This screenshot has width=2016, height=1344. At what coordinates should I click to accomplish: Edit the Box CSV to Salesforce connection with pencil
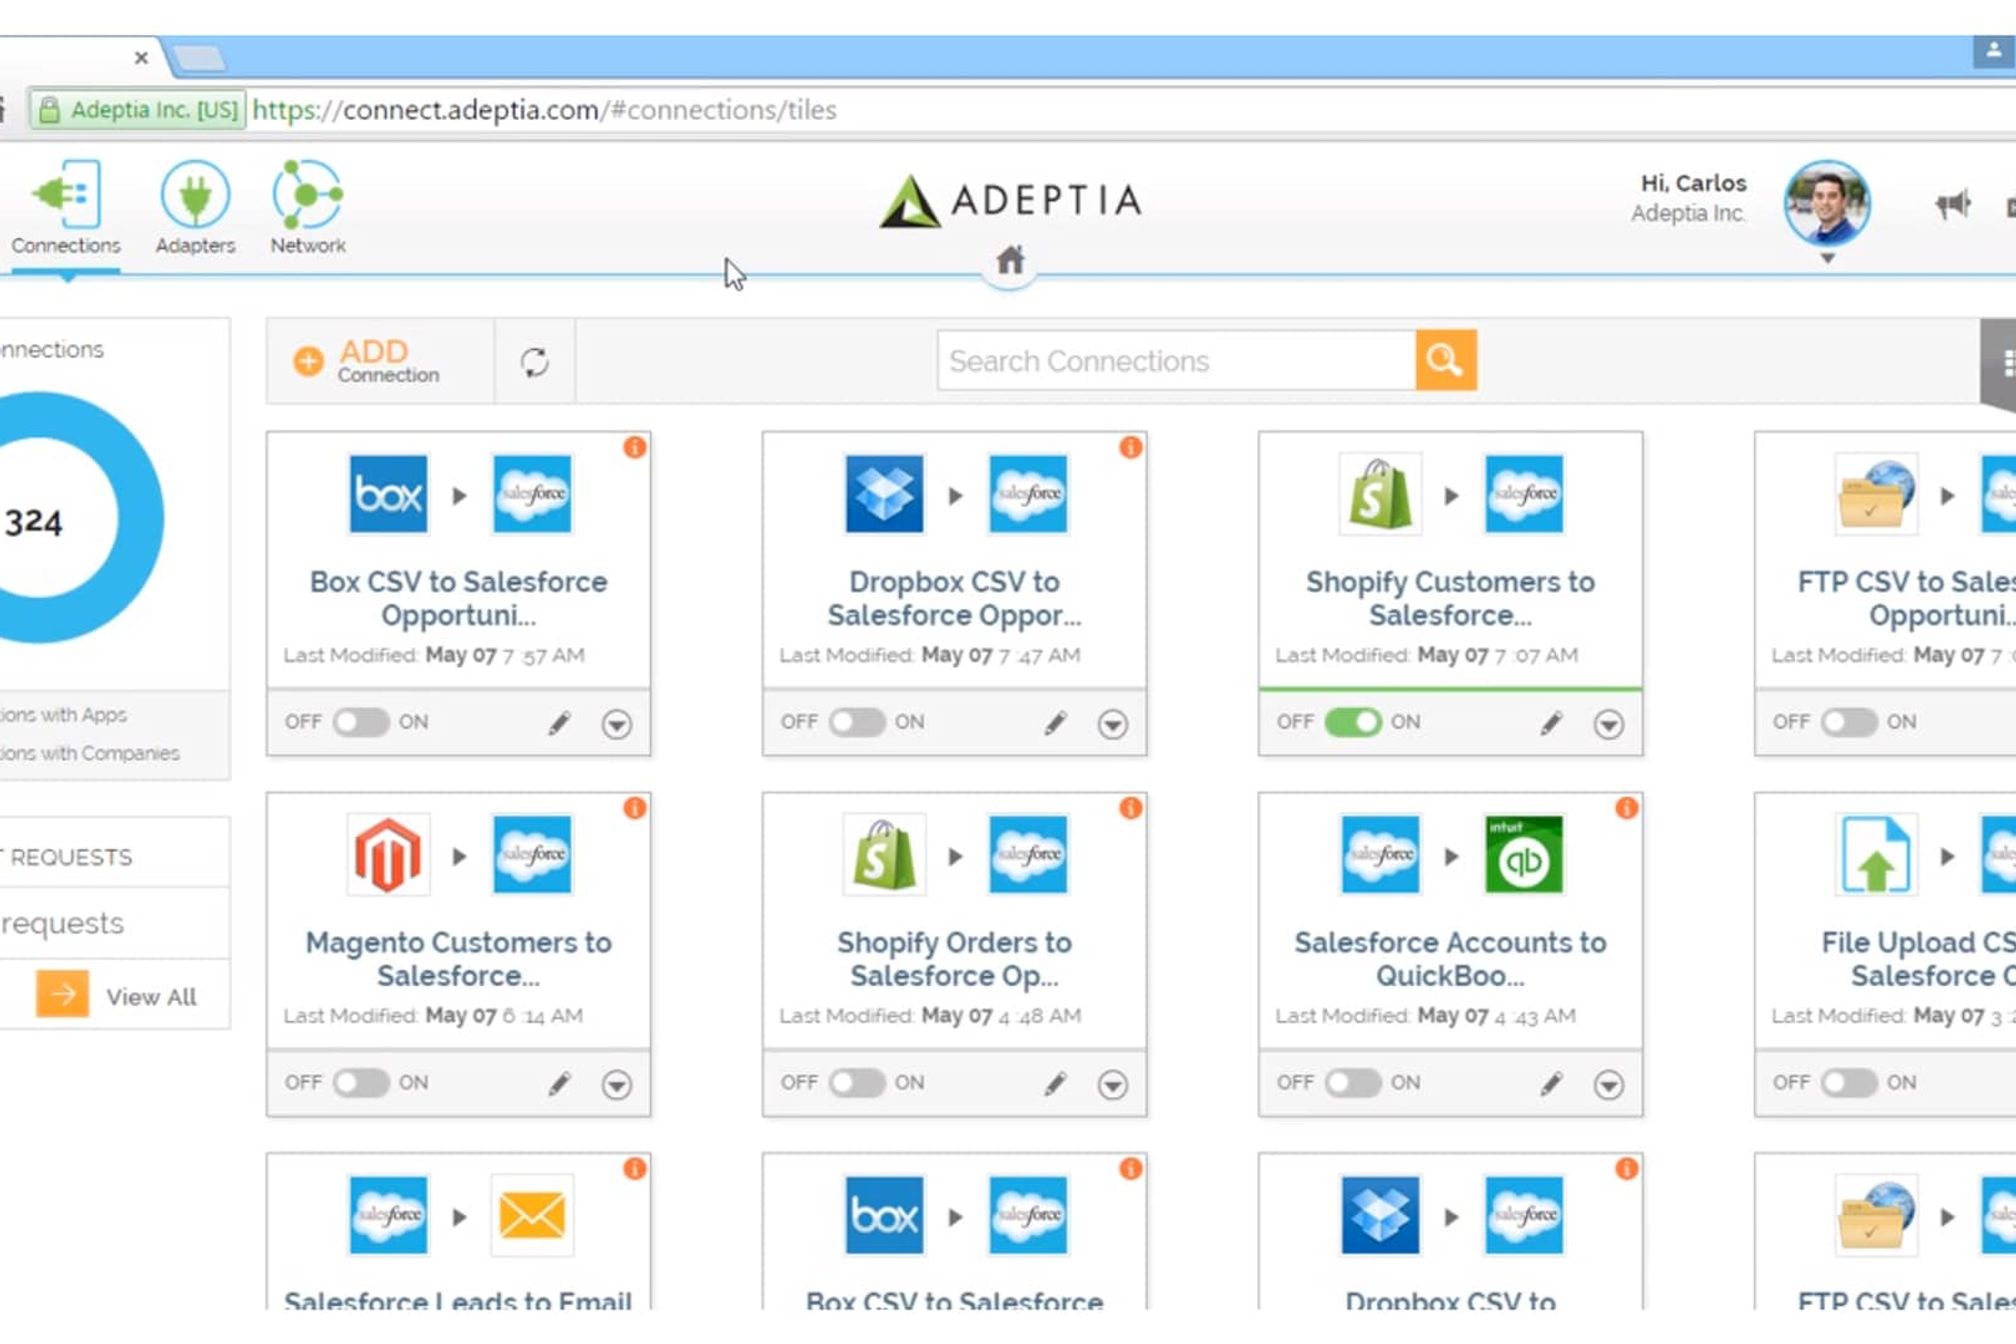point(559,723)
